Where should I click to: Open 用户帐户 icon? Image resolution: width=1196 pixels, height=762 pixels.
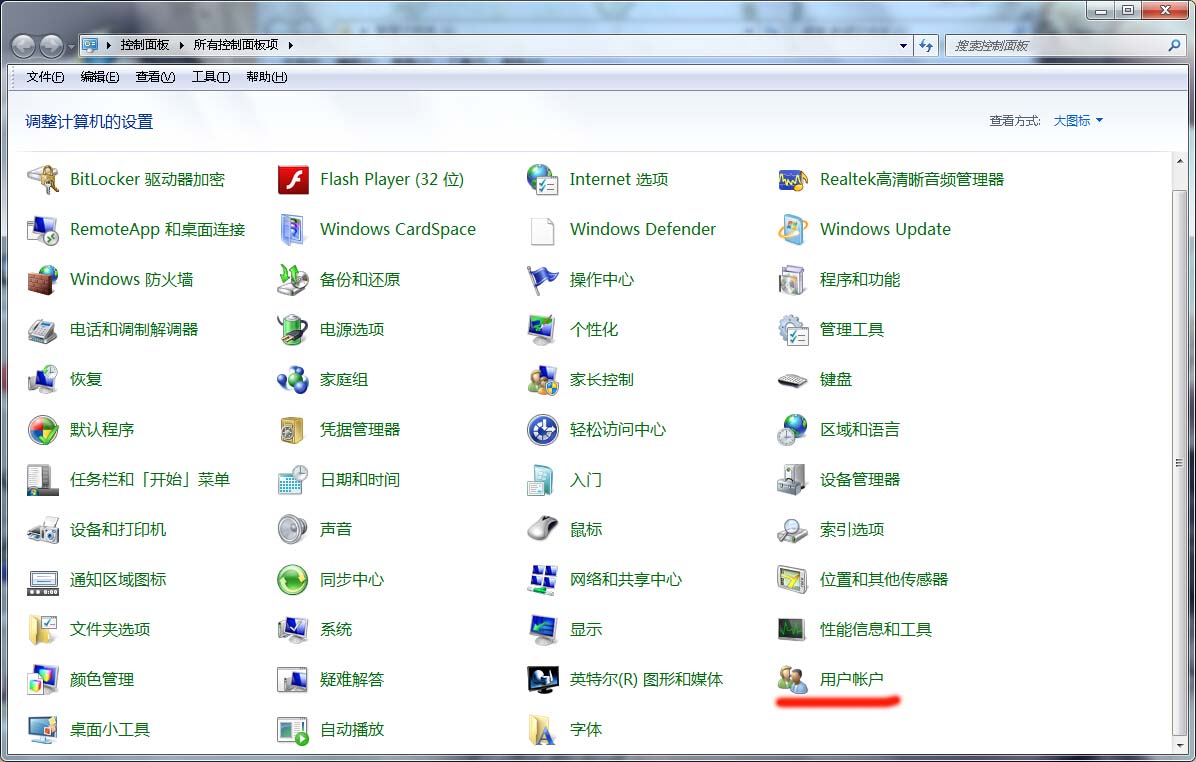pos(793,680)
